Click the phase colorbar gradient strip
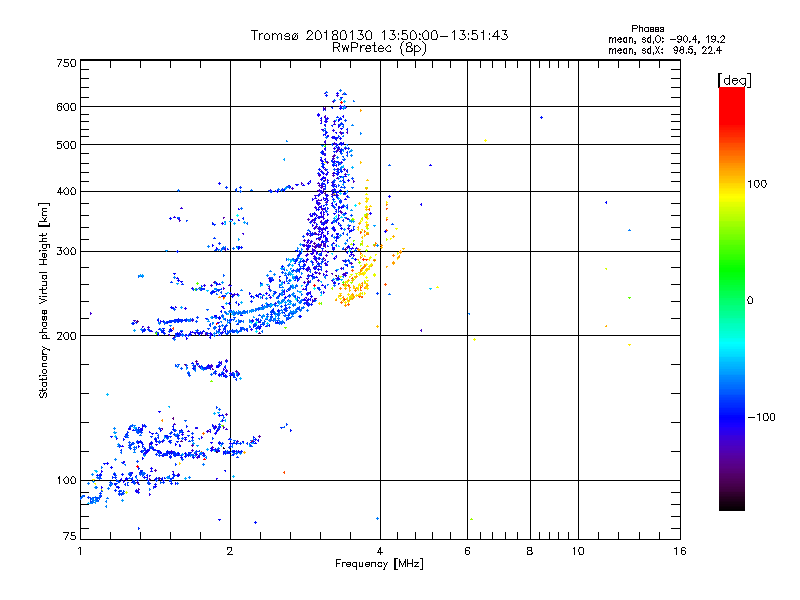 click(732, 299)
